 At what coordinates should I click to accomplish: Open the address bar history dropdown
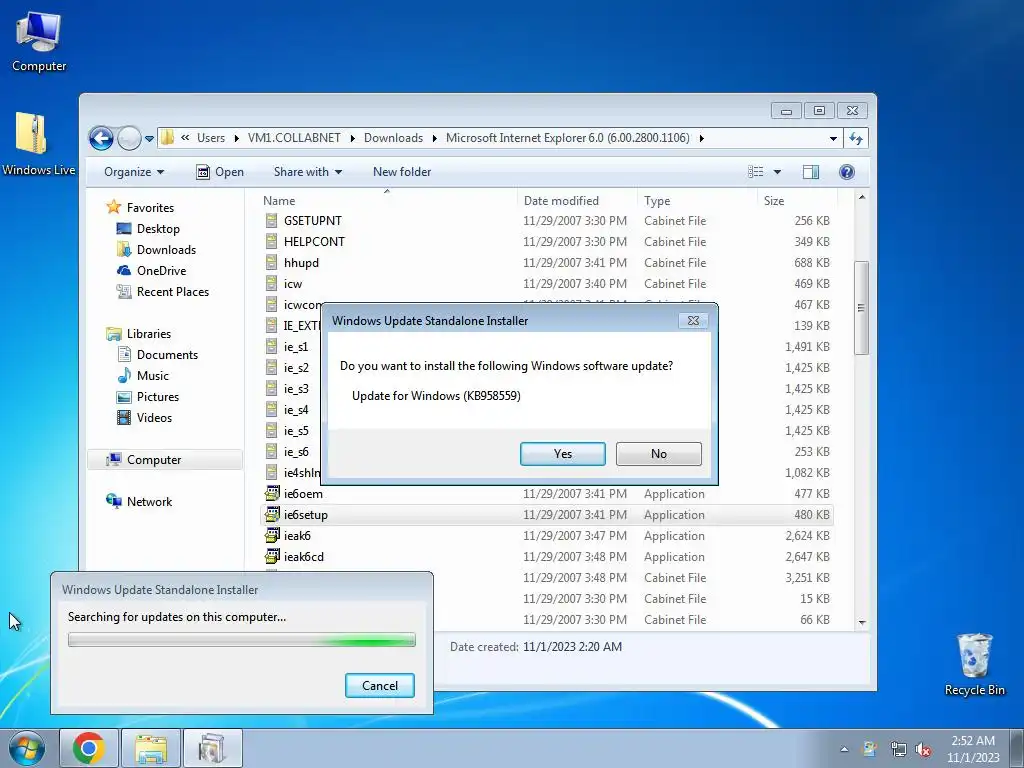pyautogui.click(x=833, y=138)
